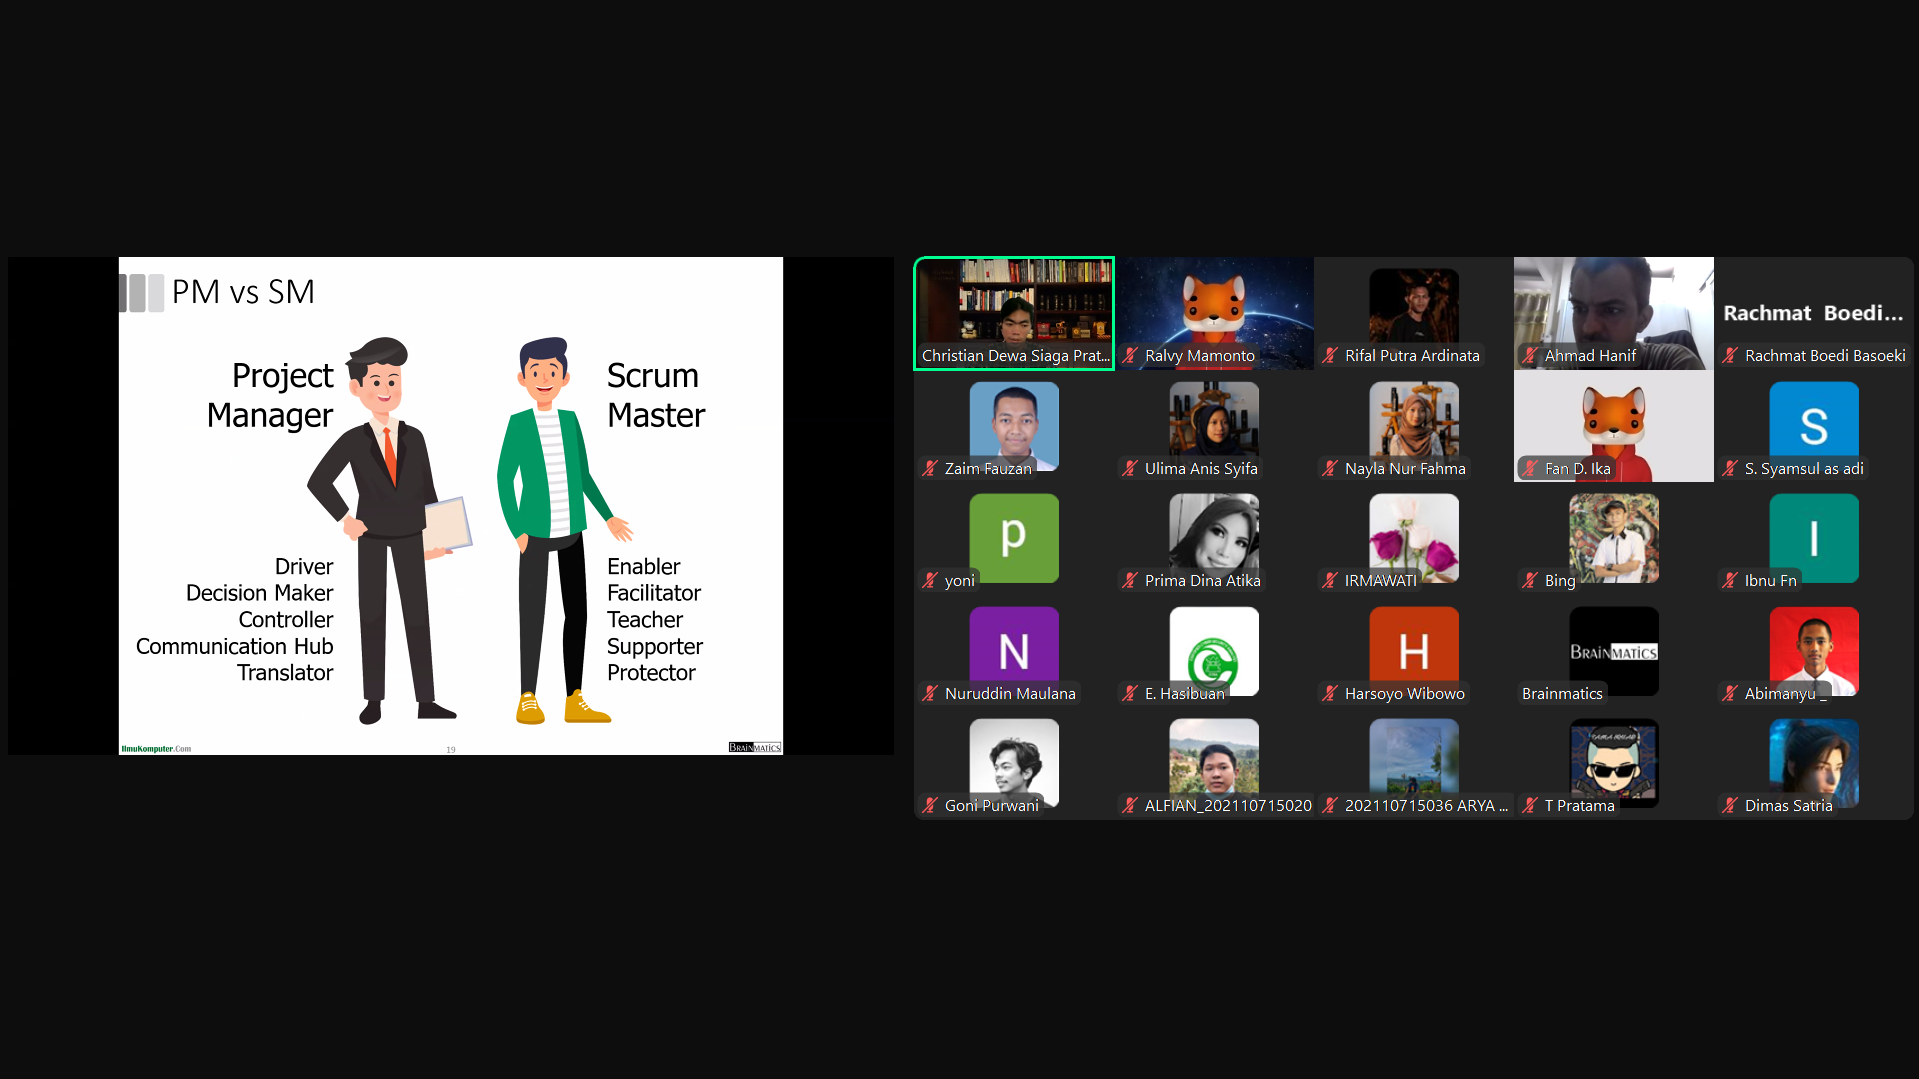Select the fox avatar video of Fan D. Ika

[1613, 422]
